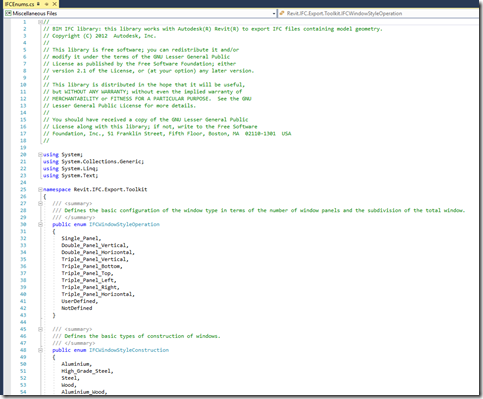Collapse the summary comment at line 45
The width and height of the screenshot is (483, 399).
(40, 329)
